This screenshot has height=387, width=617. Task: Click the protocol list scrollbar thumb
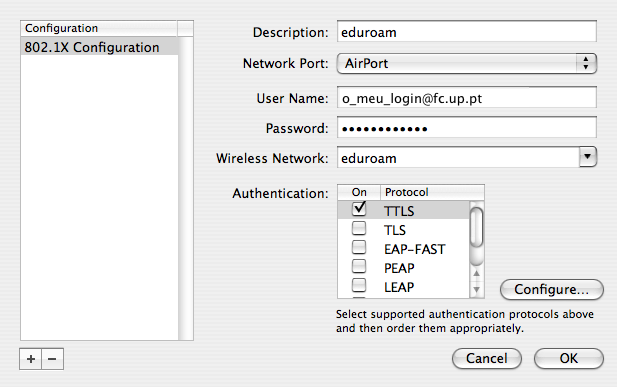pyautogui.click(x=477, y=227)
